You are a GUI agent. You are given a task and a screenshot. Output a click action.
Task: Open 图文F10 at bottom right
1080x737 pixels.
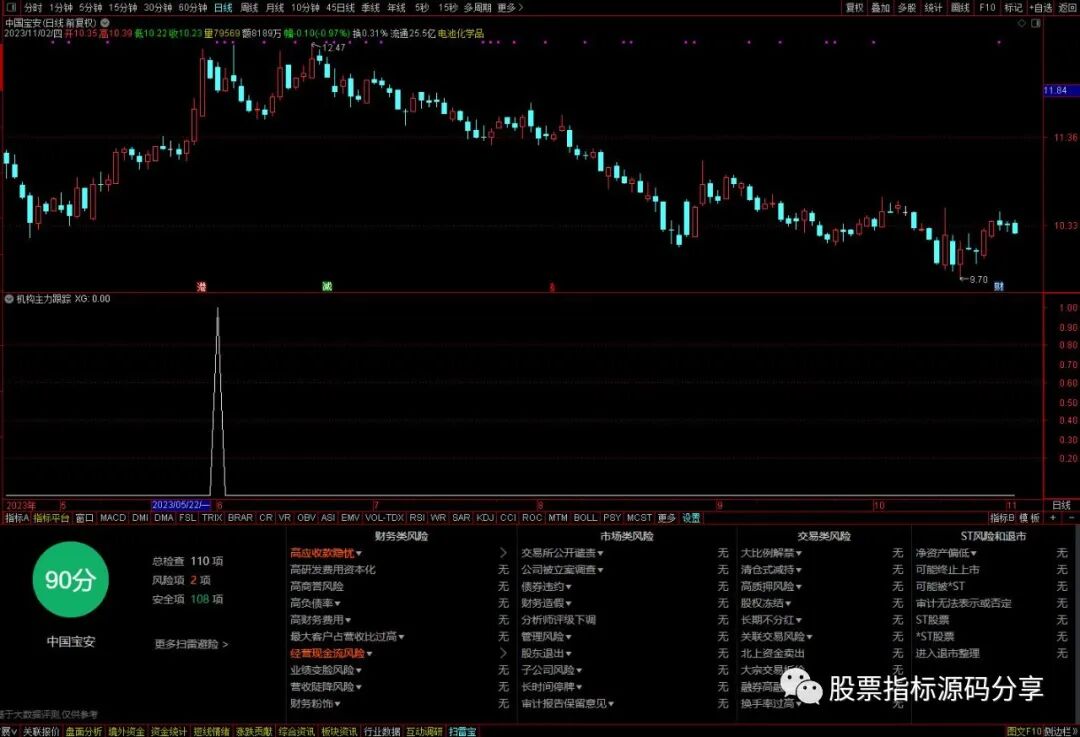(1024, 731)
